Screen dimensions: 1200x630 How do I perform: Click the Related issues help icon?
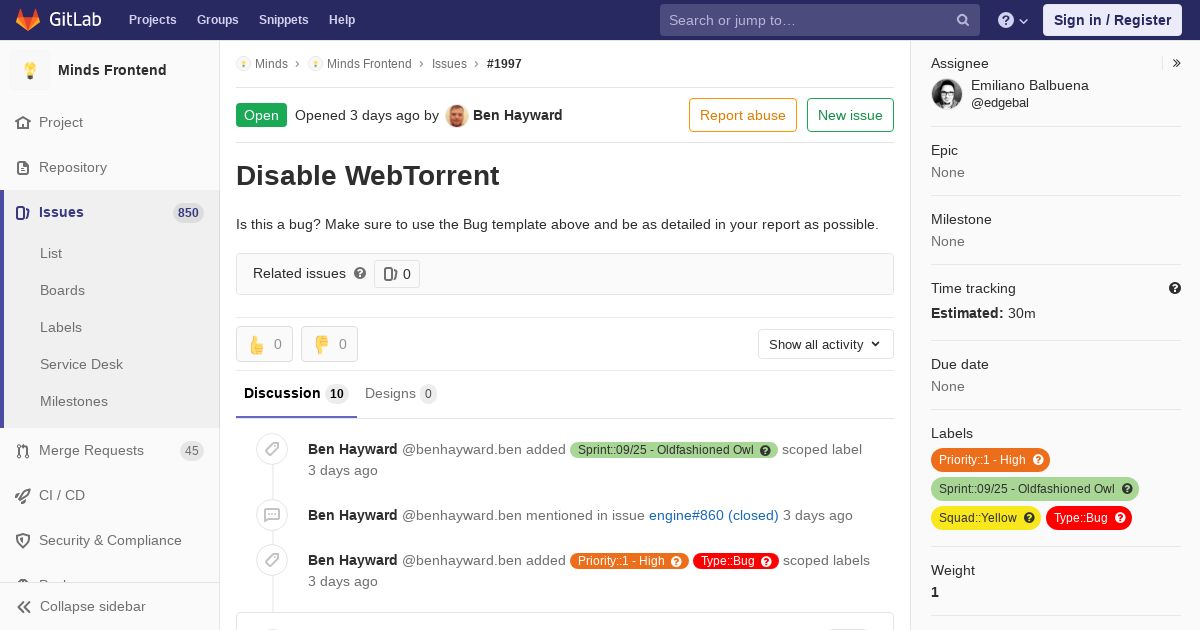point(360,273)
